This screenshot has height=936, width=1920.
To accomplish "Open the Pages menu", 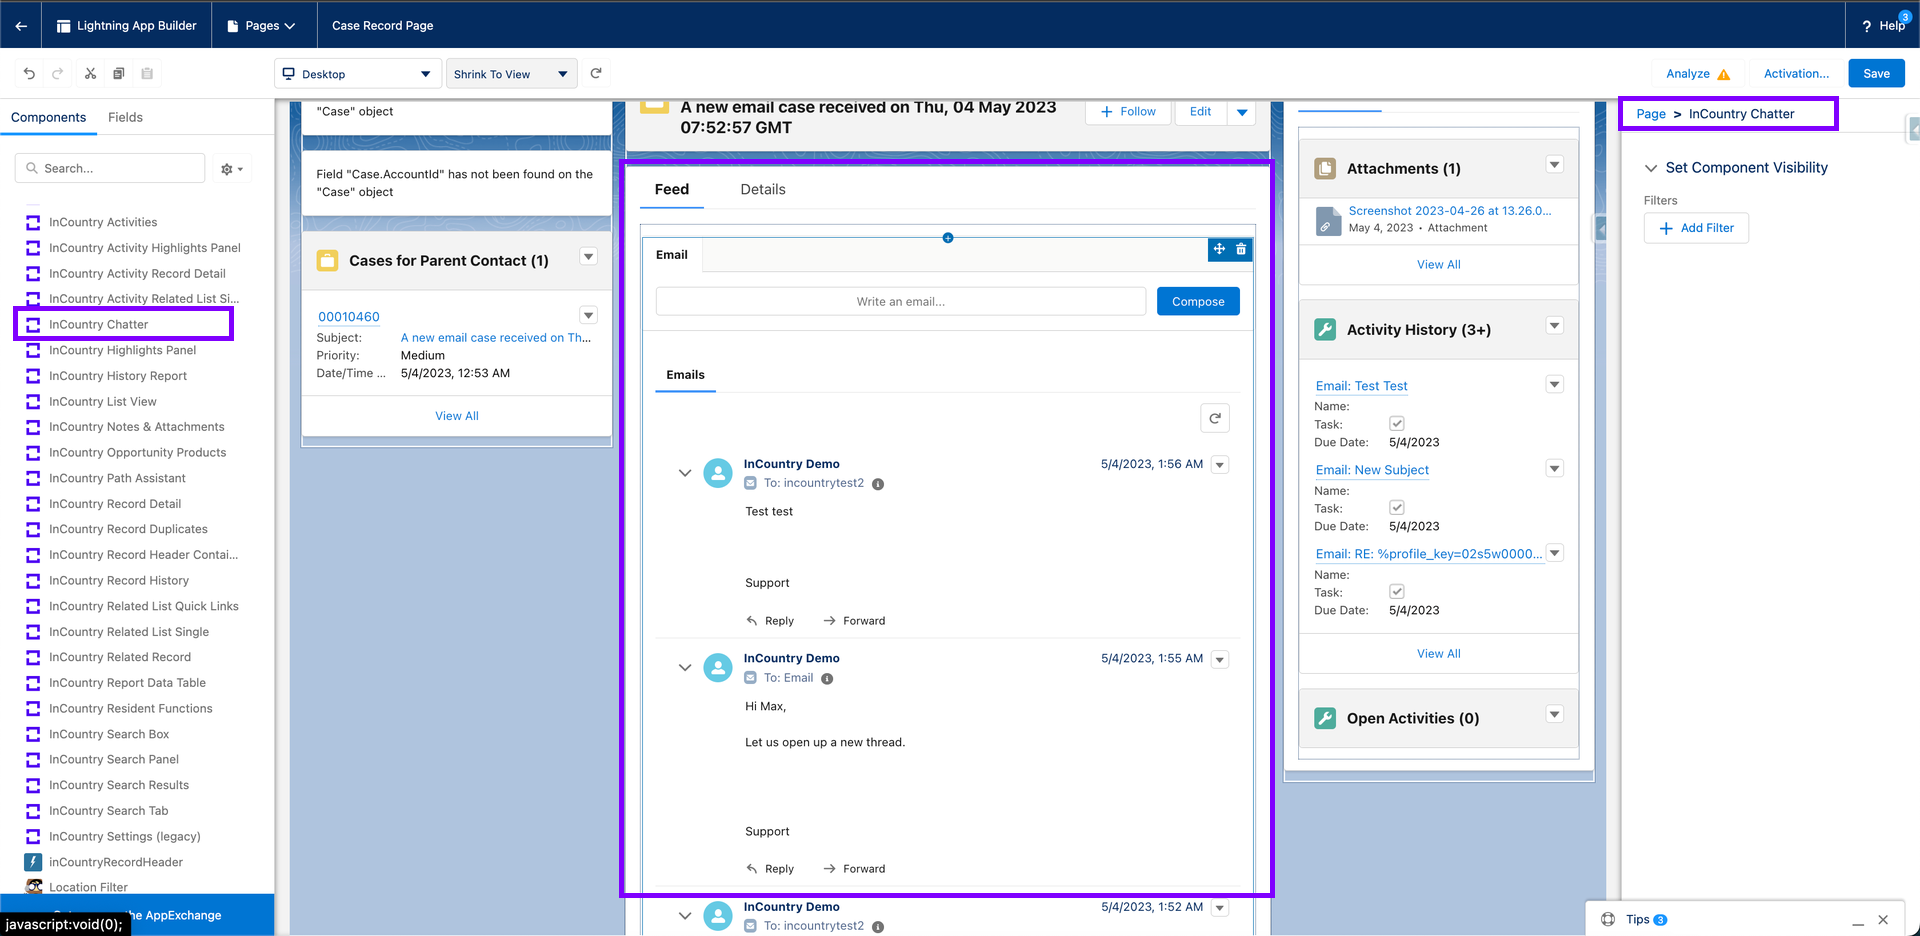I will tap(262, 24).
